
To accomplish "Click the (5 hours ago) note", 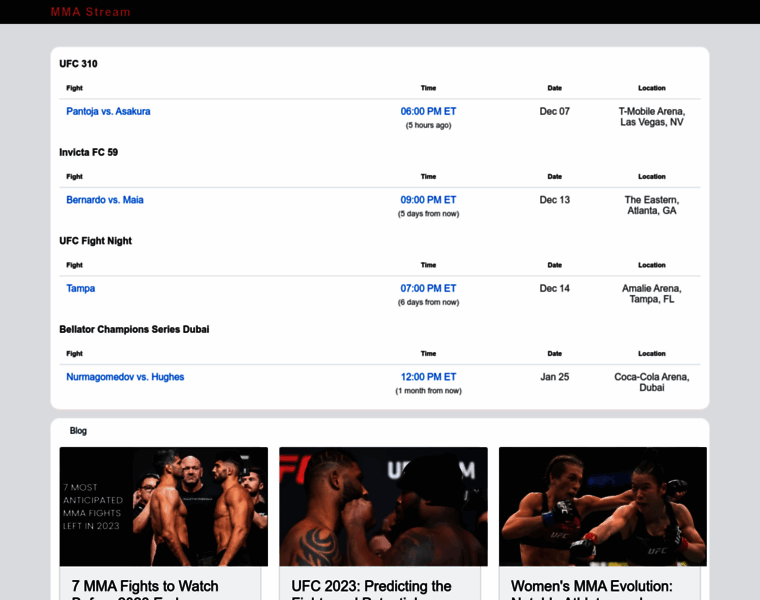I will (x=428, y=126).
